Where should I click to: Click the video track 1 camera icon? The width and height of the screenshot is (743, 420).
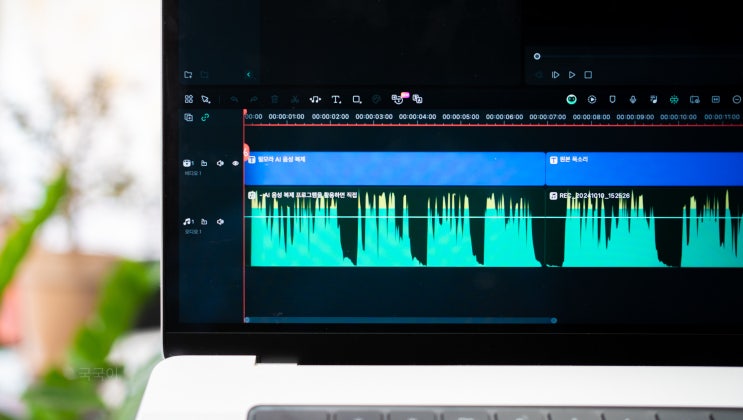coord(188,163)
